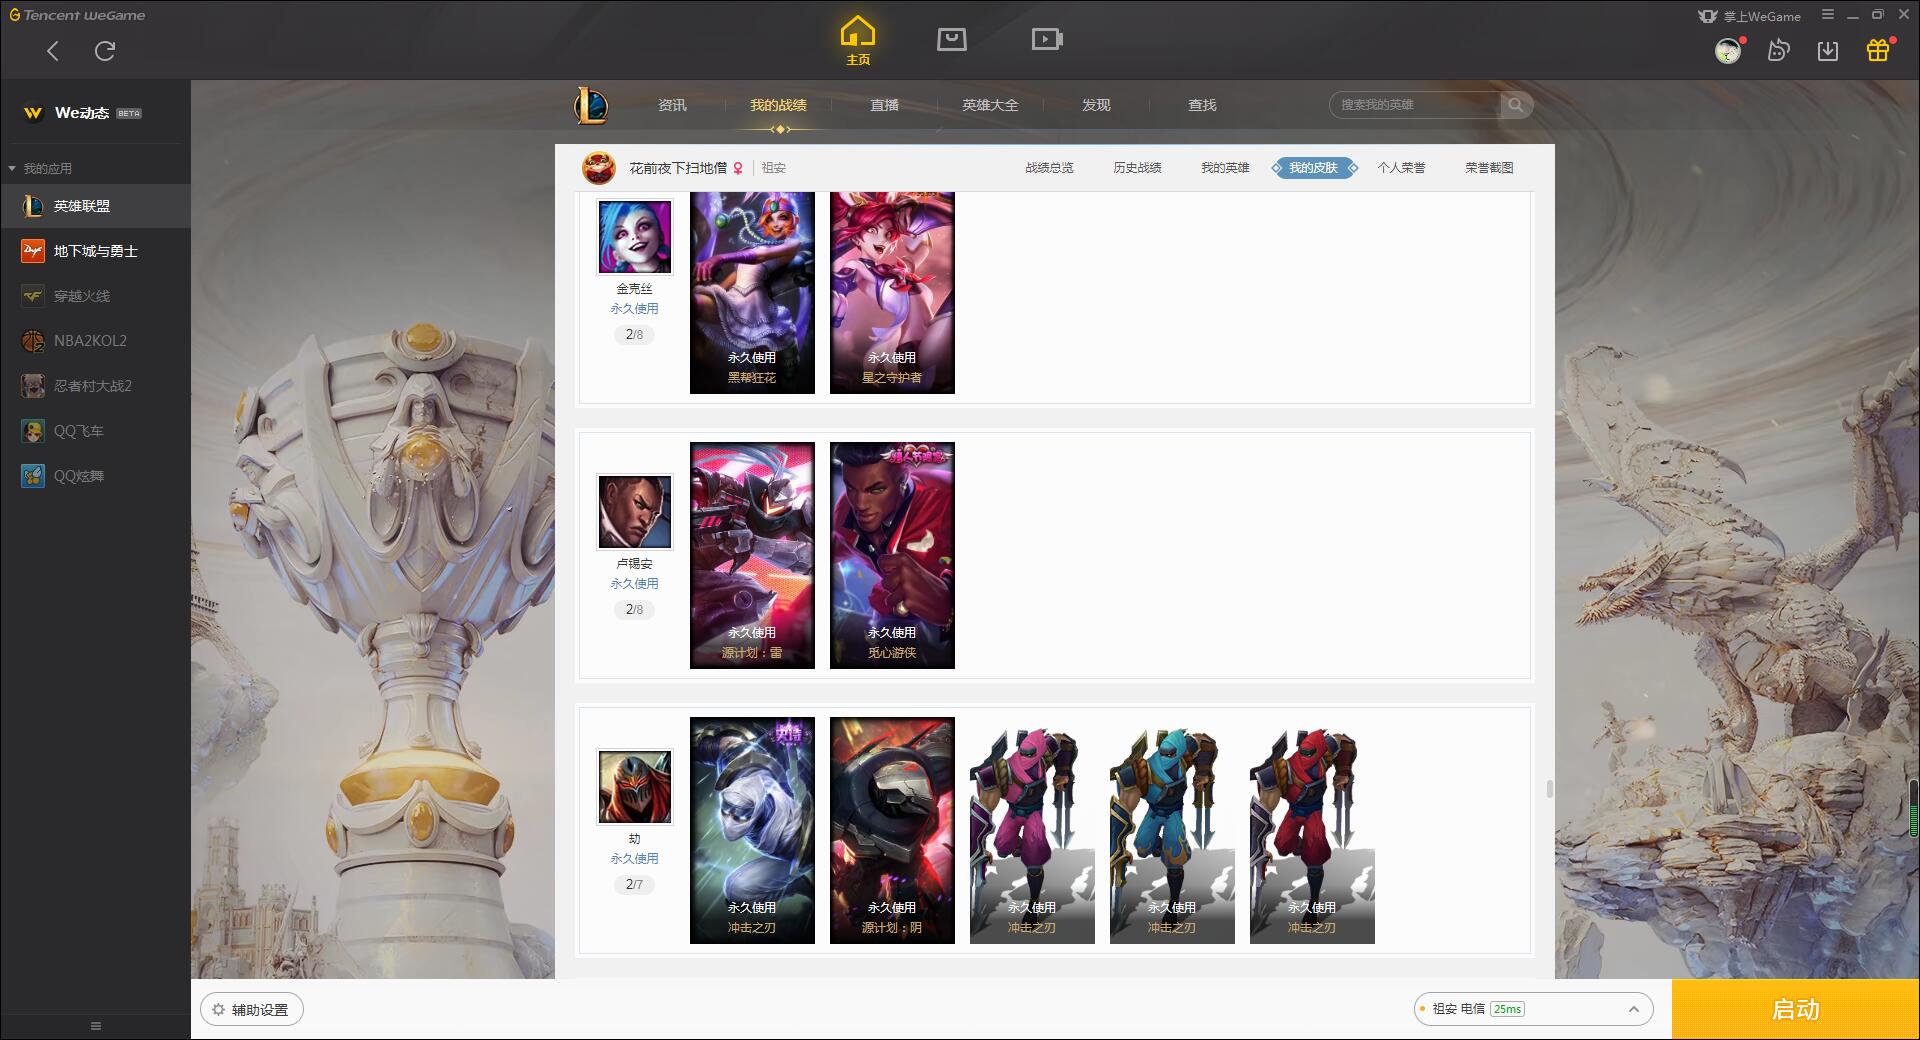Select 英雄联盟 in the sidebar
The width and height of the screenshot is (1920, 1040).
(x=95, y=206)
